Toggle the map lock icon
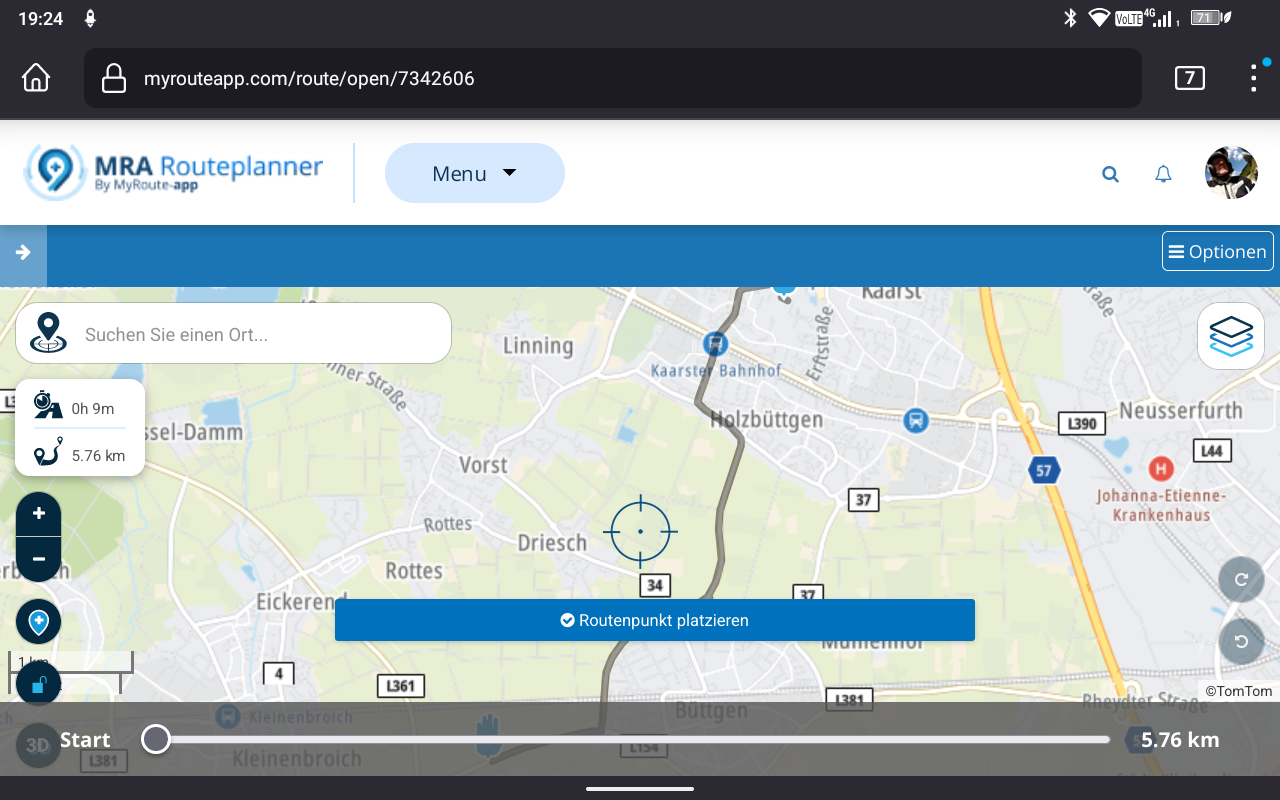1280x800 pixels. (x=39, y=685)
